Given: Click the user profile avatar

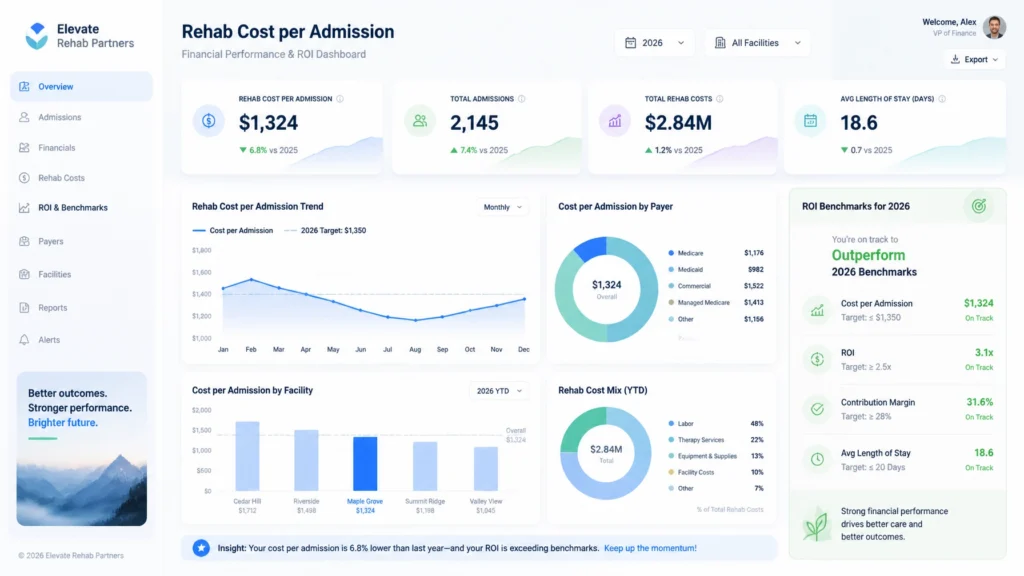Looking at the screenshot, I should pyautogui.click(x=994, y=27).
